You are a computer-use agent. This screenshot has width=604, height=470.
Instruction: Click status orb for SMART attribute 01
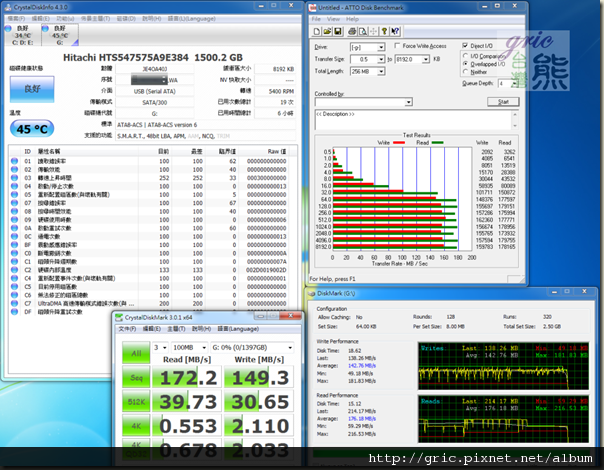(x=14, y=161)
